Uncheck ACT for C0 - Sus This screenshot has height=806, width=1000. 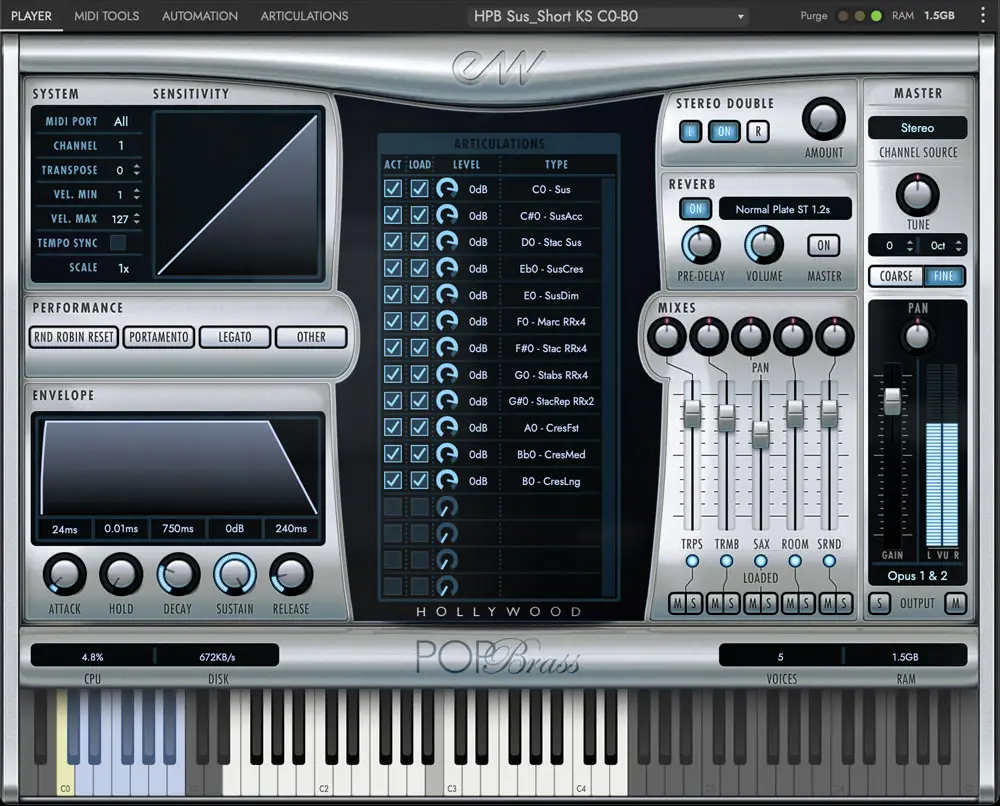pyautogui.click(x=393, y=189)
